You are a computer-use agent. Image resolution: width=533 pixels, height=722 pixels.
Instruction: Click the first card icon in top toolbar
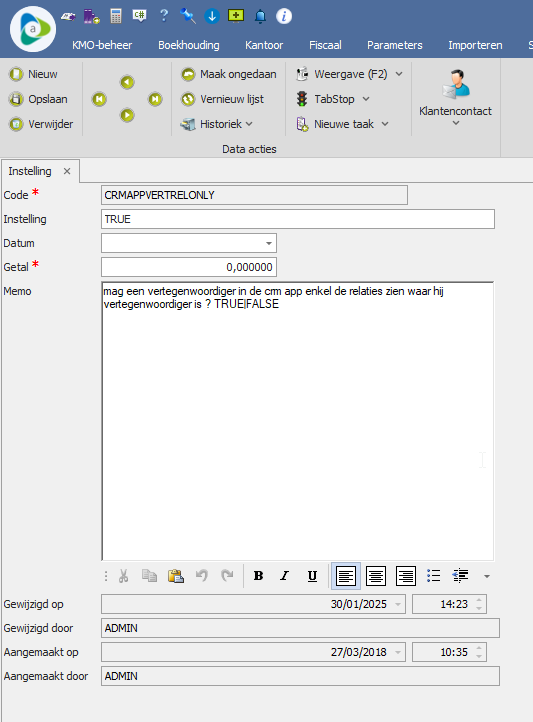(68, 17)
